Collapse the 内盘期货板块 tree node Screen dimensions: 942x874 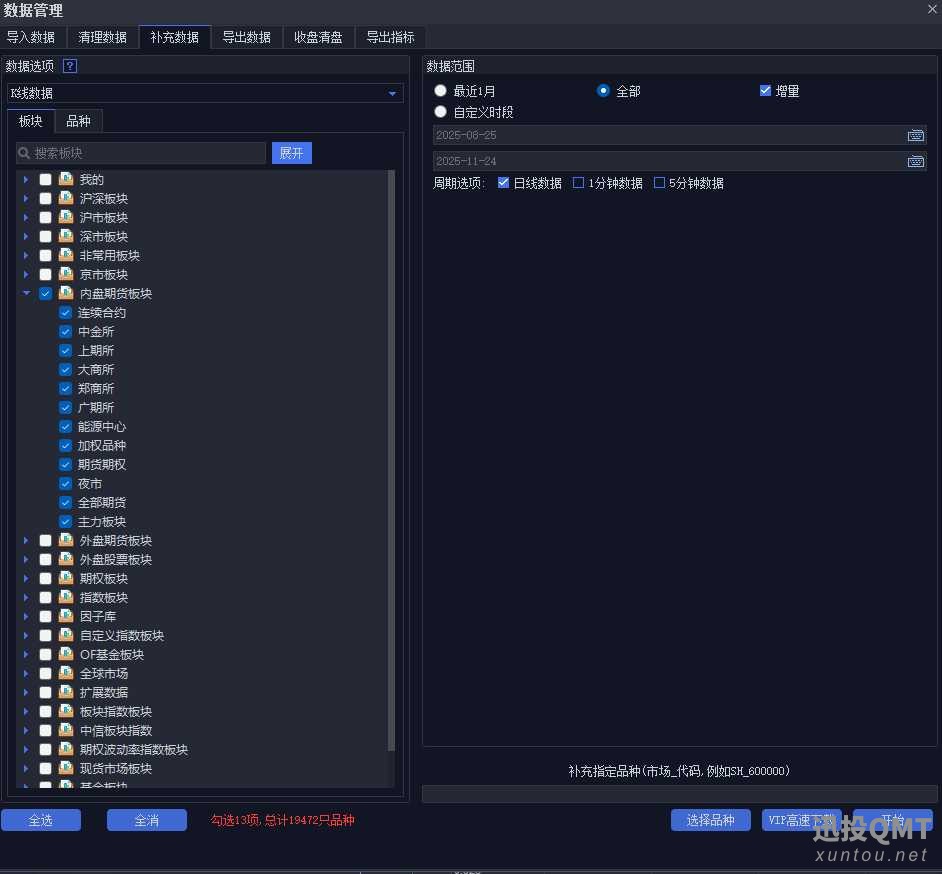[x=27, y=293]
